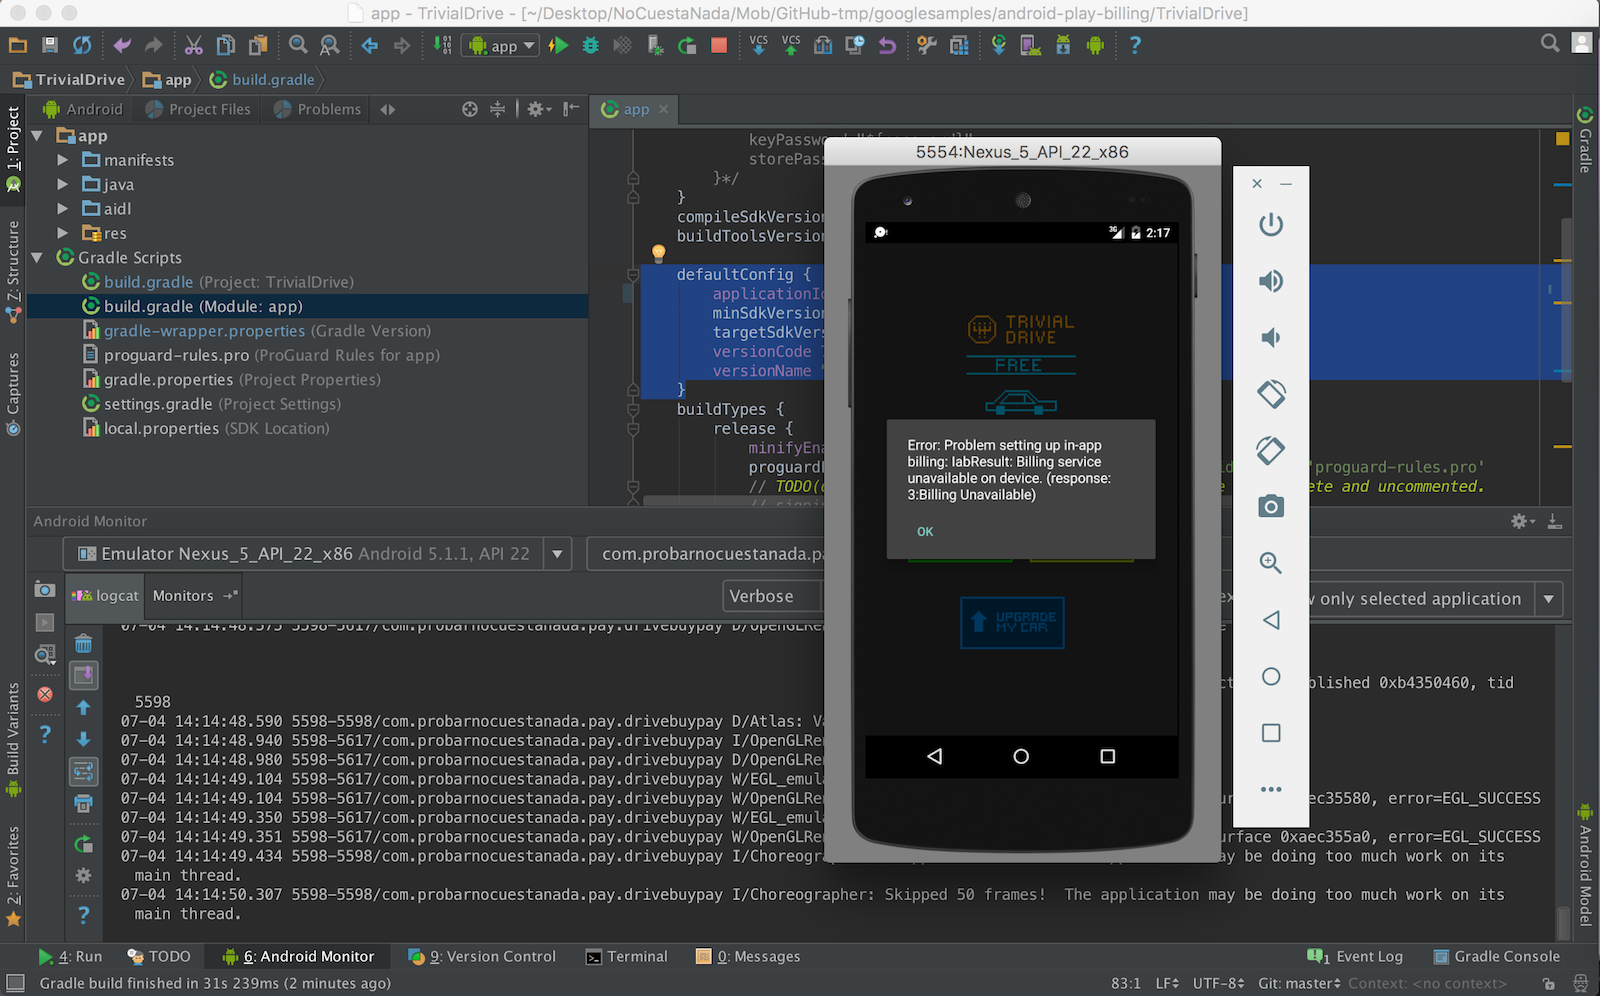Click the package name filter field
The height and width of the screenshot is (996, 1600).
(x=706, y=553)
